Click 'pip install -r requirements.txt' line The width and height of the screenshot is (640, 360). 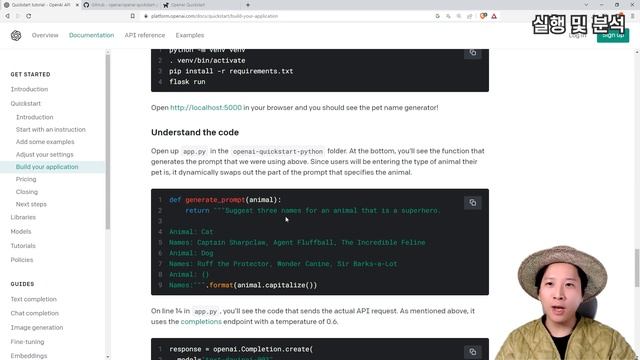coord(231,71)
